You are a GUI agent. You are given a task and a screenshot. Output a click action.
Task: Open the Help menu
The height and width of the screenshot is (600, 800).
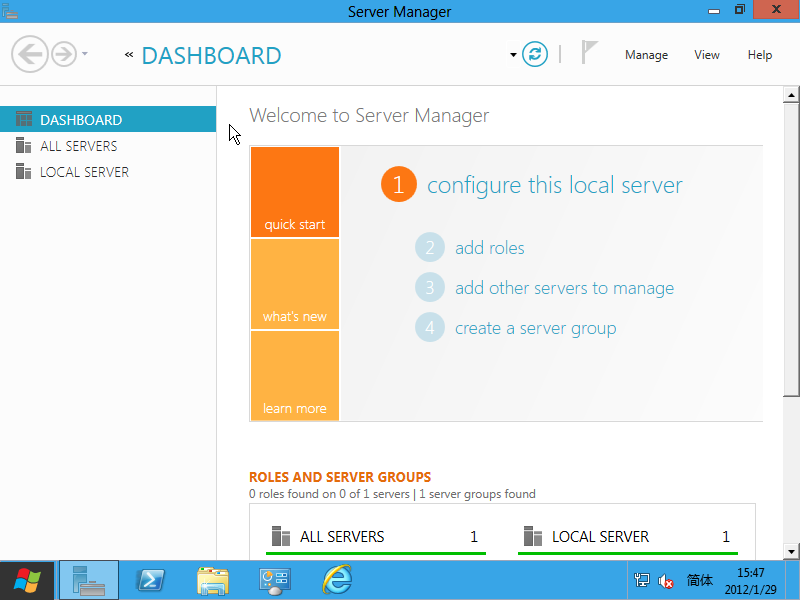[760, 55]
